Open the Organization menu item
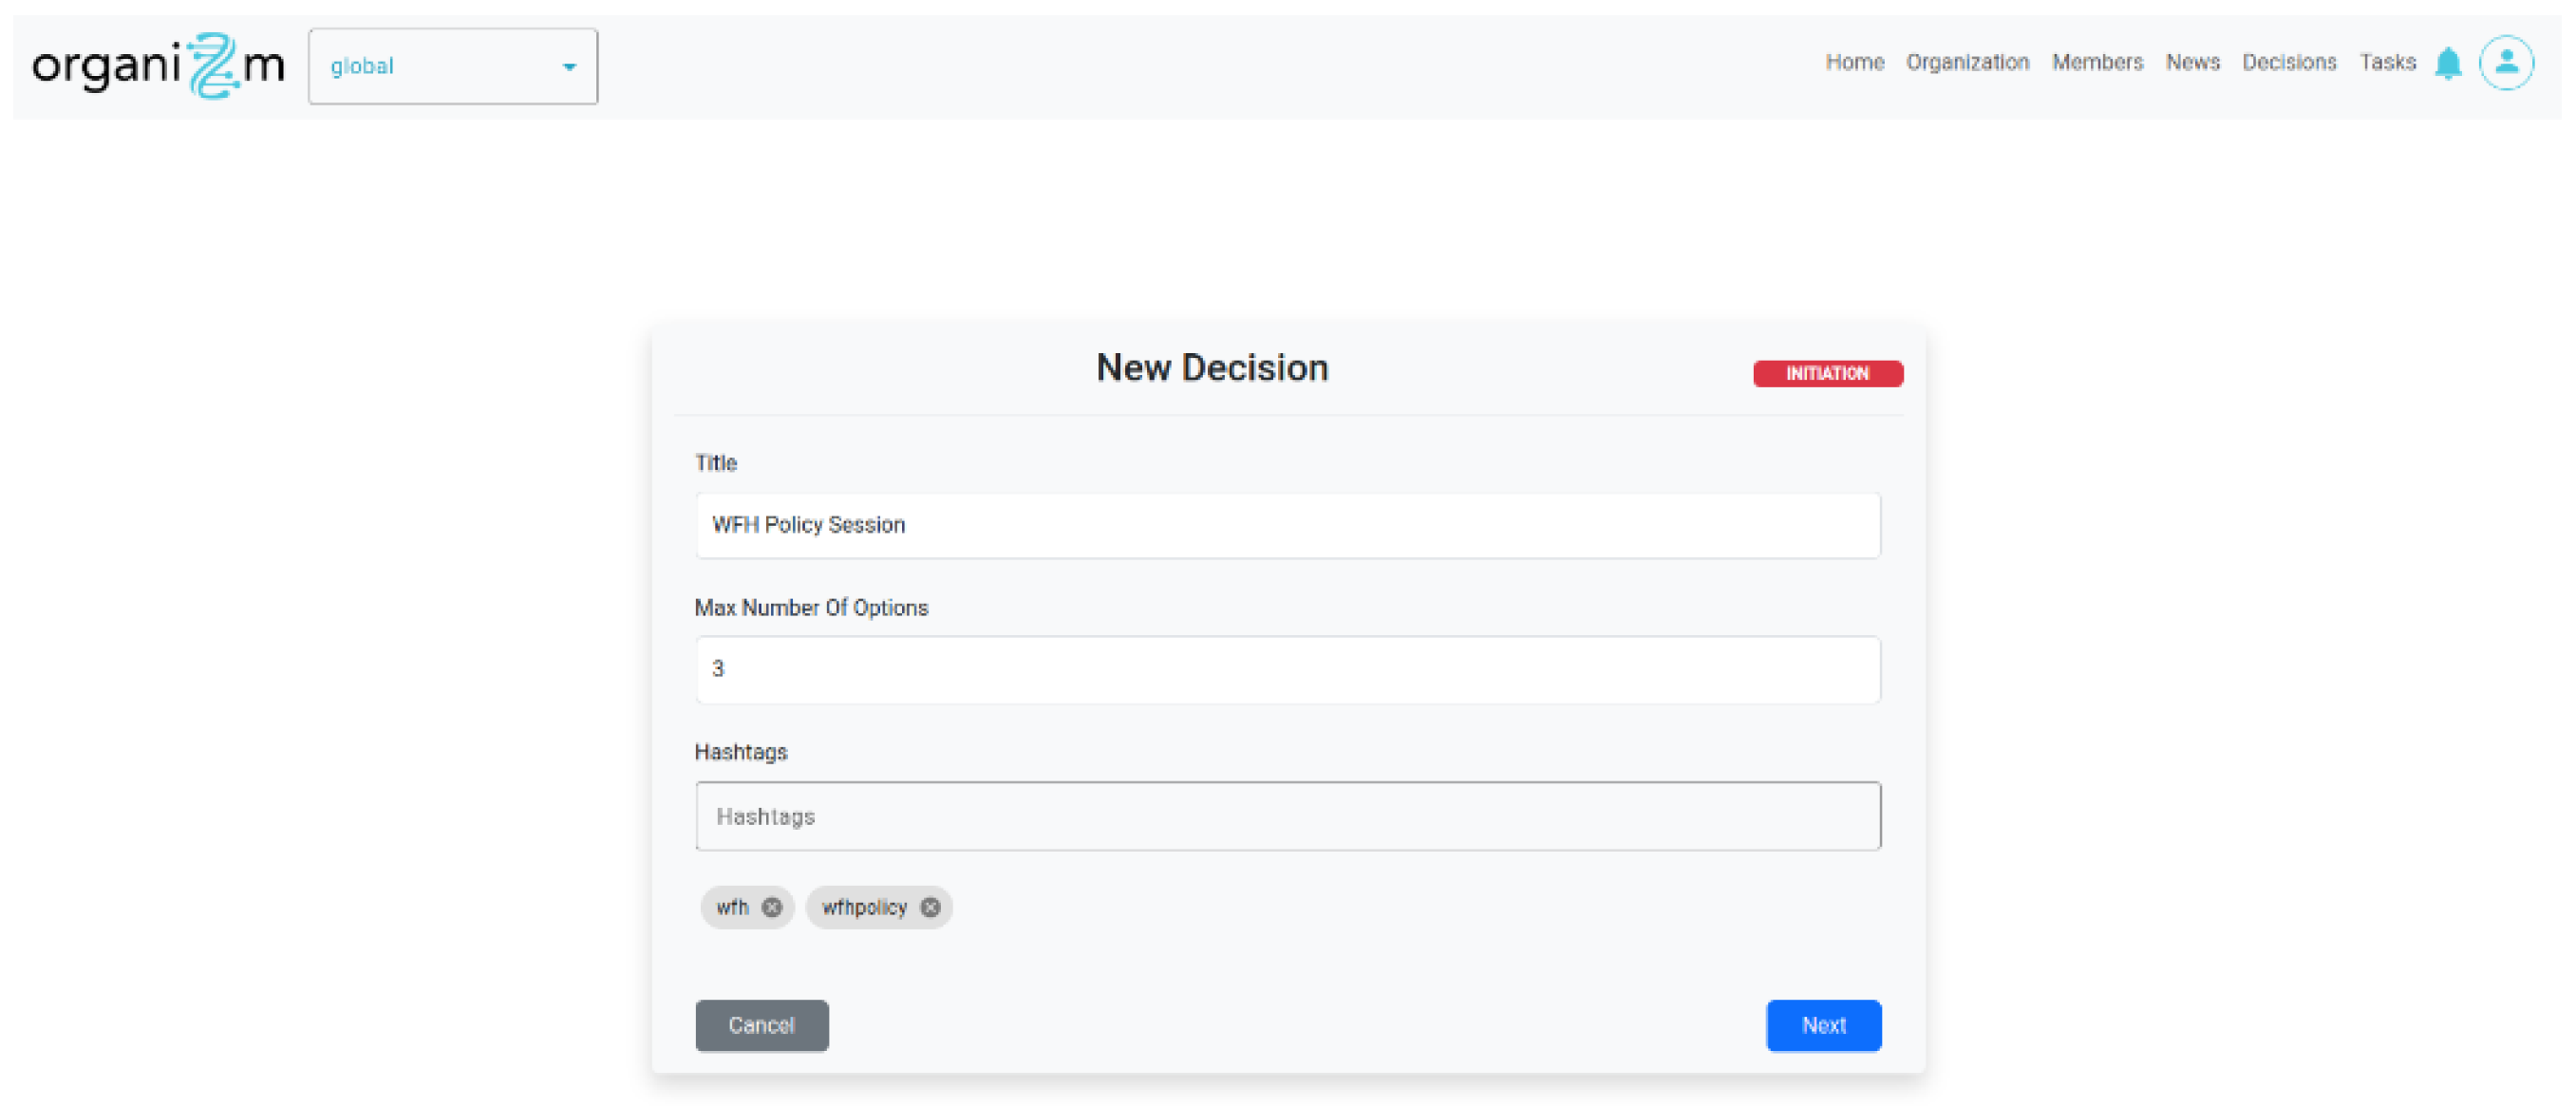Viewport: 2576px width, 1106px height. pyautogui.click(x=1967, y=62)
